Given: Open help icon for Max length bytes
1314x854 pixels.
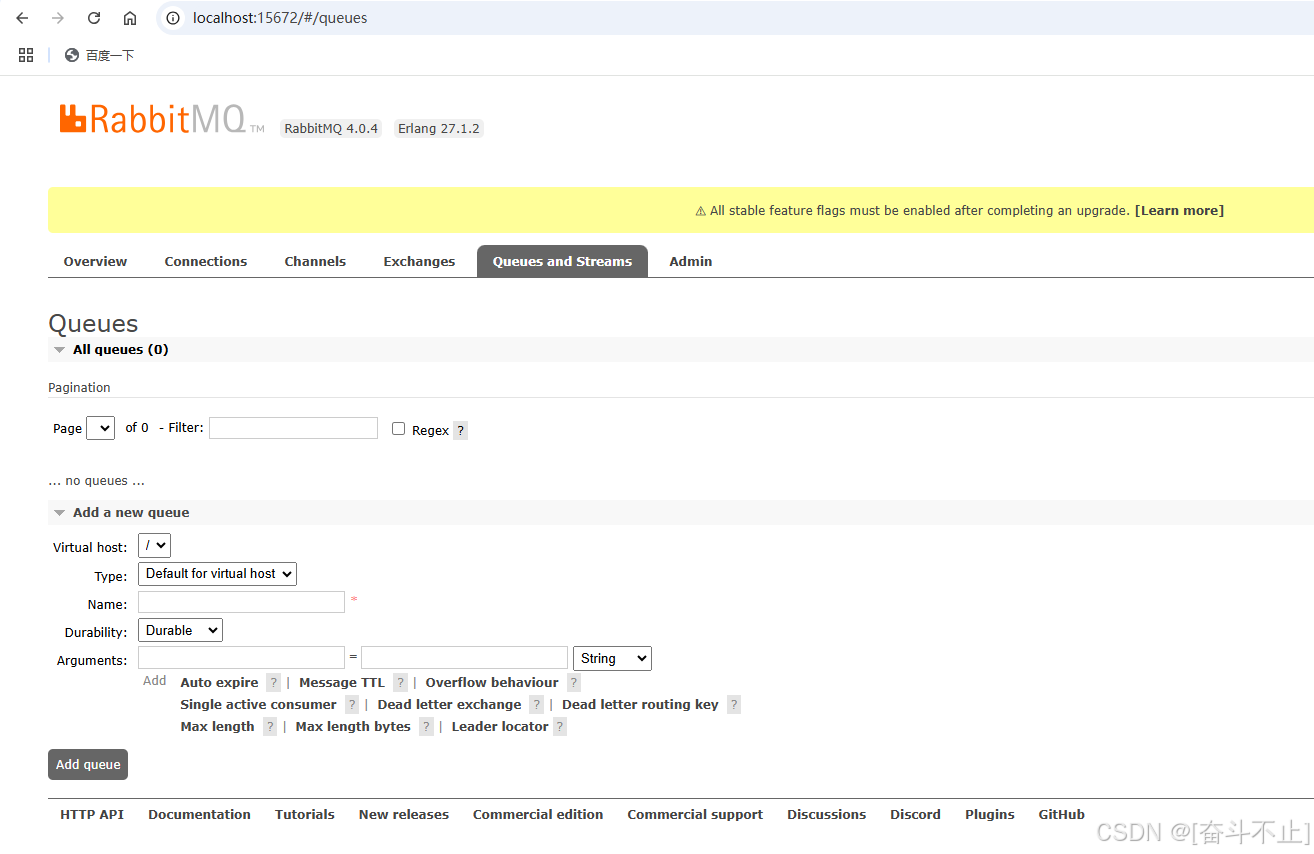Looking at the screenshot, I should (x=426, y=727).
